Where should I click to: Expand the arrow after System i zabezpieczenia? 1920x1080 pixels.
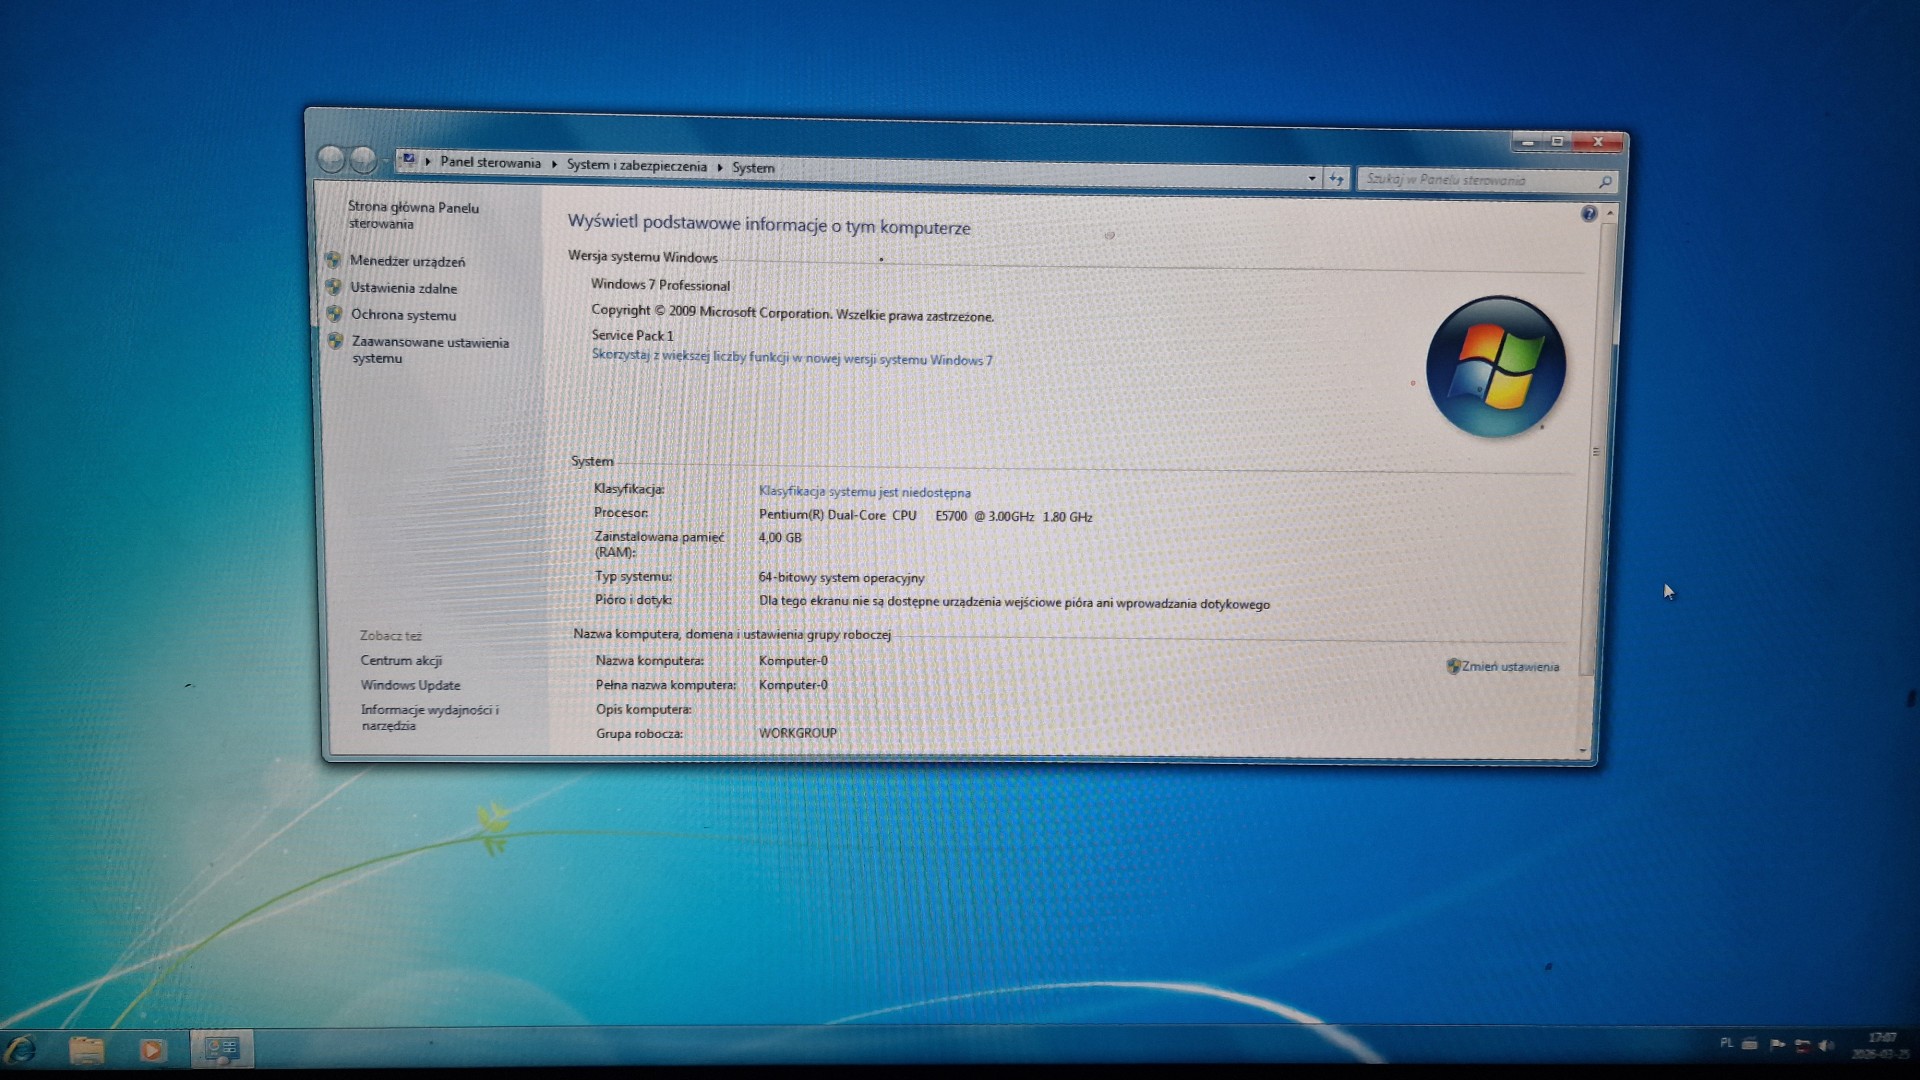pyautogui.click(x=719, y=167)
